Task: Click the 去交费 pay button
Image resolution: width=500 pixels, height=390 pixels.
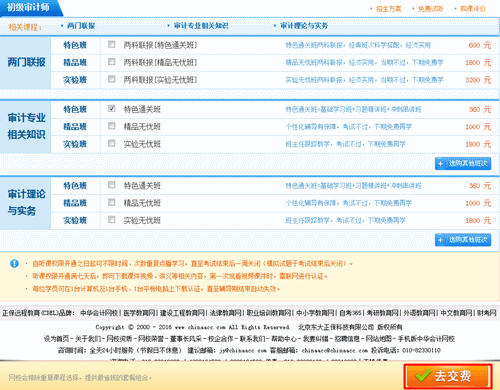Action: tap(448, 376)
